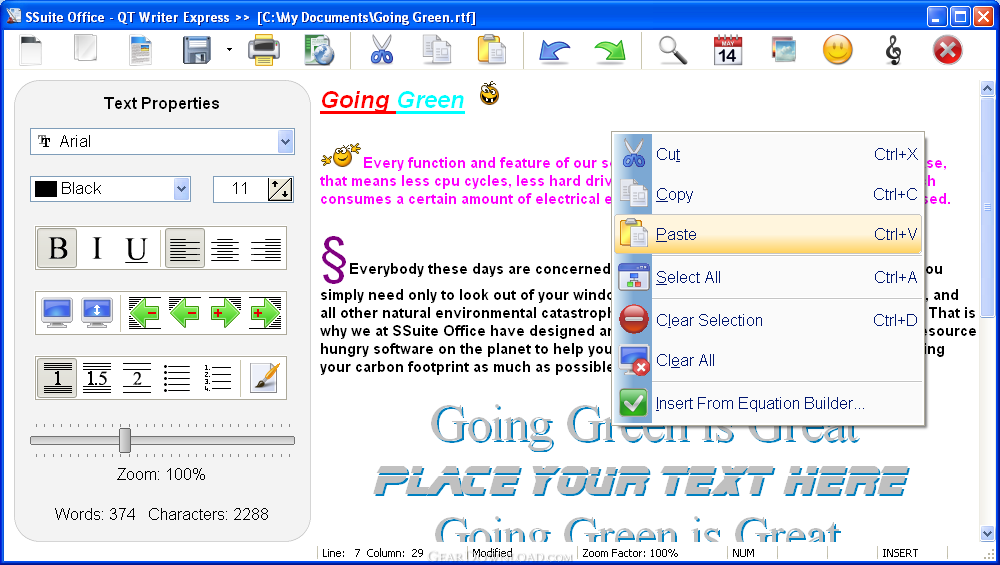This screenshot has width=1000, height=565.
Task: Click the 'Zoom: 100%' label
Action: (161, 474)
